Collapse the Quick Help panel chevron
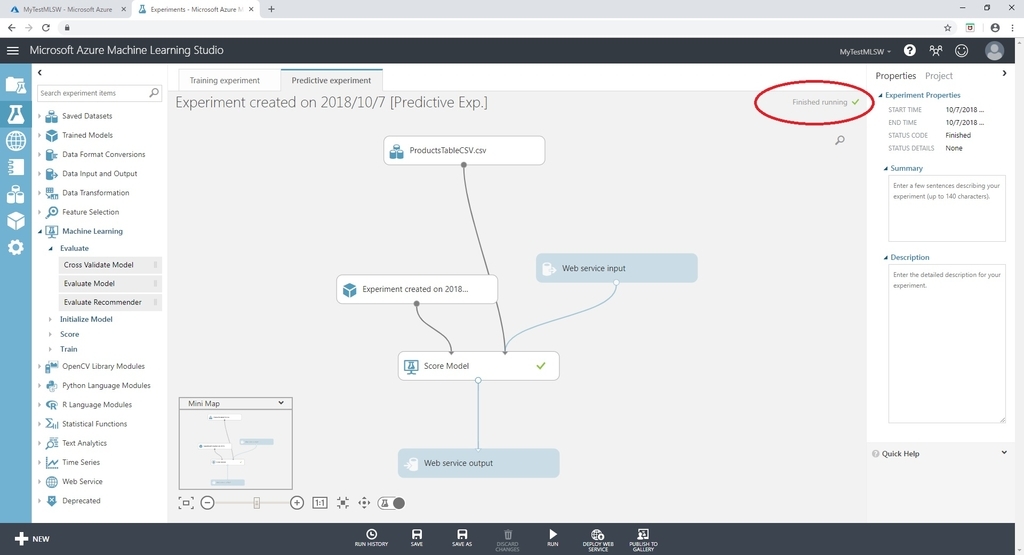Viewport: 1024px width, 555px height. (x=1004, y=452)
